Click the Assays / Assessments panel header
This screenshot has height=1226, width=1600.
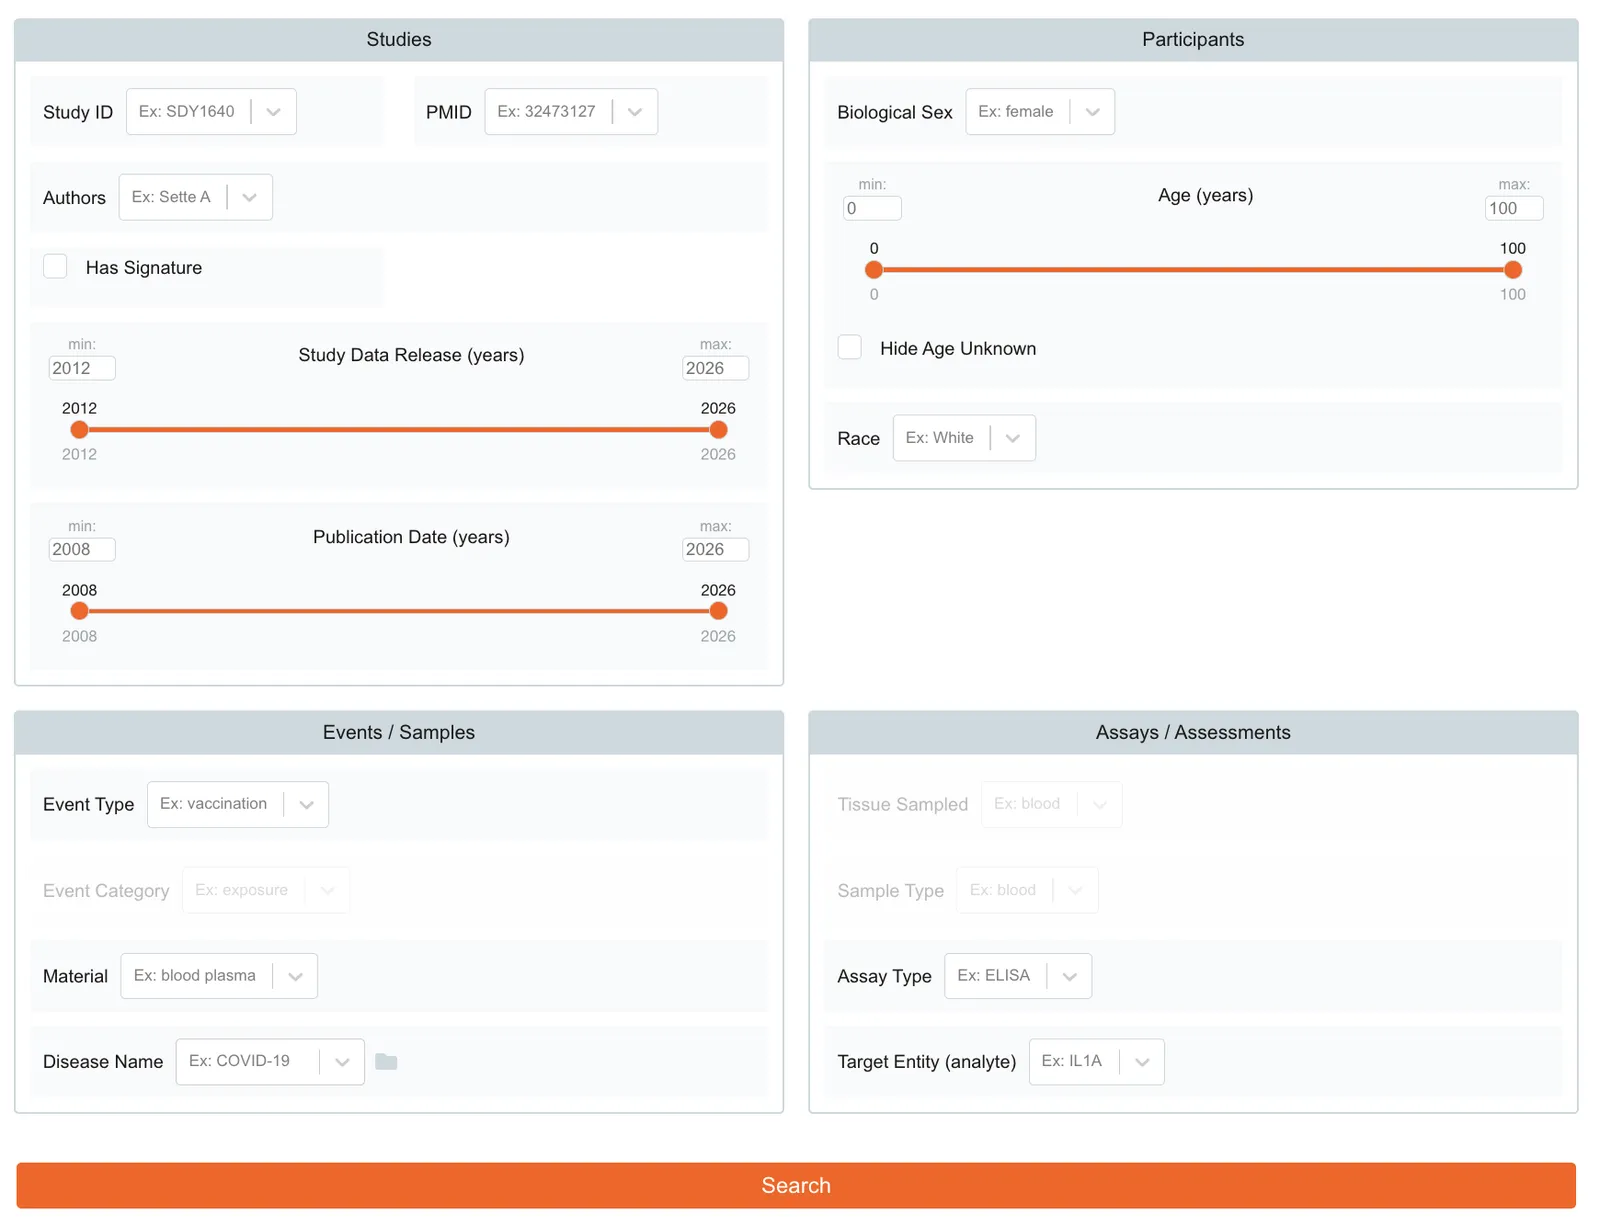pyautogui.click(x=1192, y=733)
